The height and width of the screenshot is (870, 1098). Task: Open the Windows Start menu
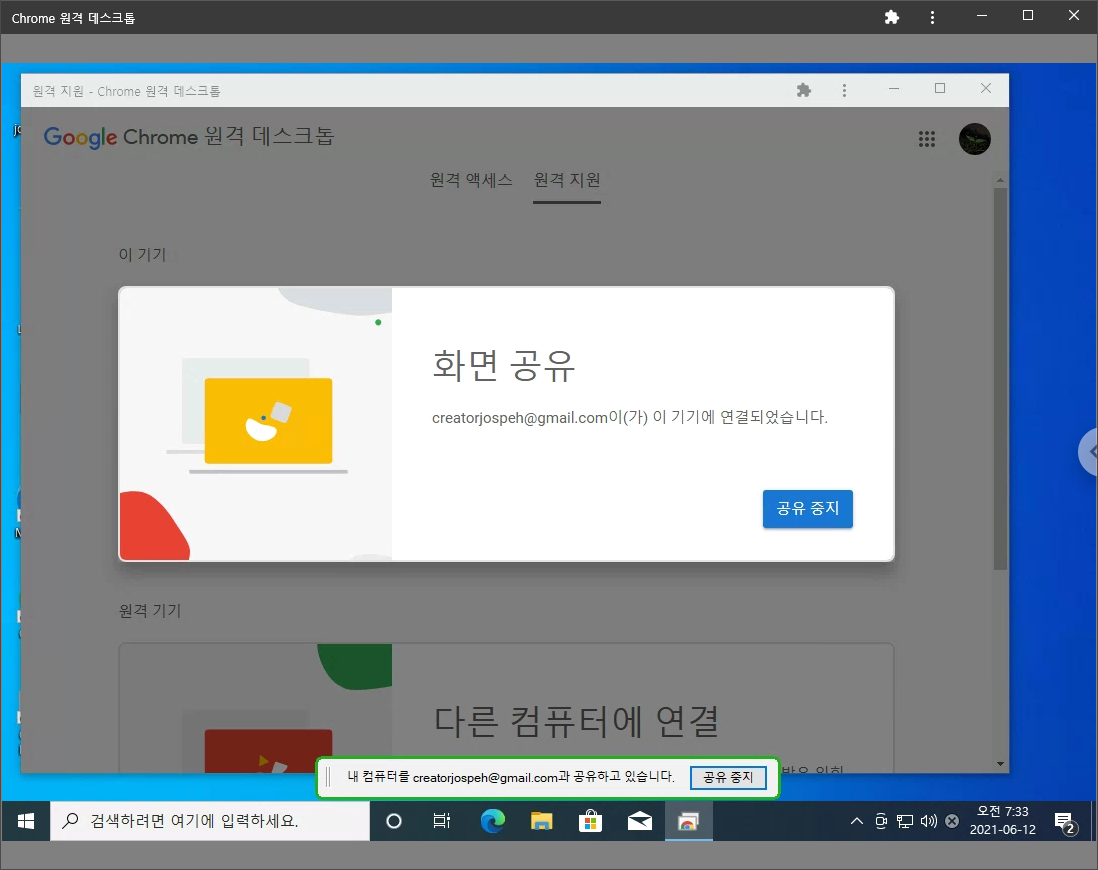click(26, 821)
